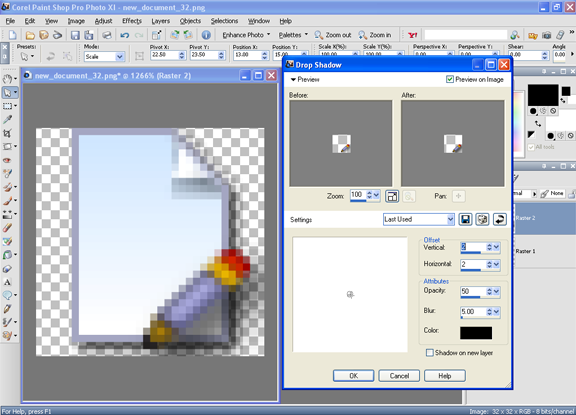Open the Selections menu
576x415 pixels.
pyautogui.click(x=224, y=21)
